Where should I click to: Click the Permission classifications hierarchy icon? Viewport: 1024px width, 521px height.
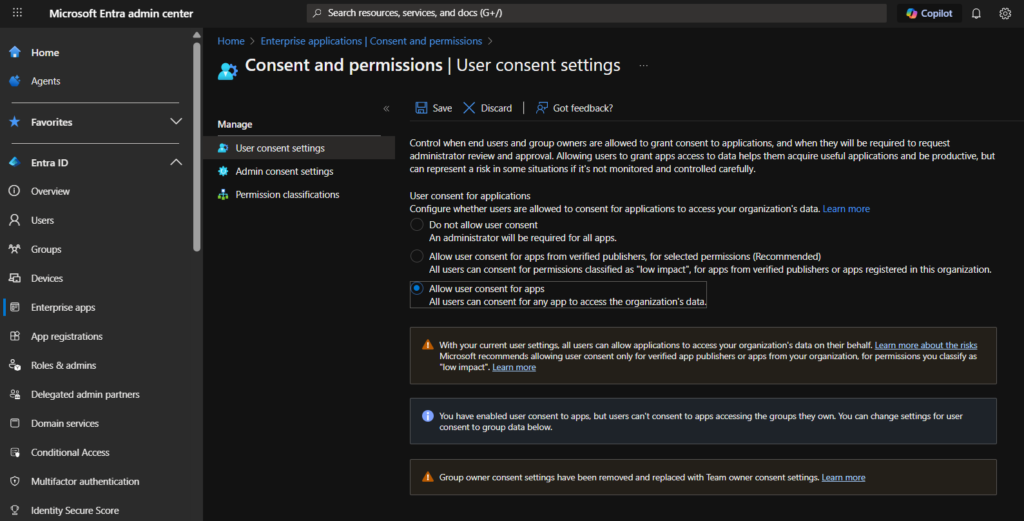click(x=223, y=195)
